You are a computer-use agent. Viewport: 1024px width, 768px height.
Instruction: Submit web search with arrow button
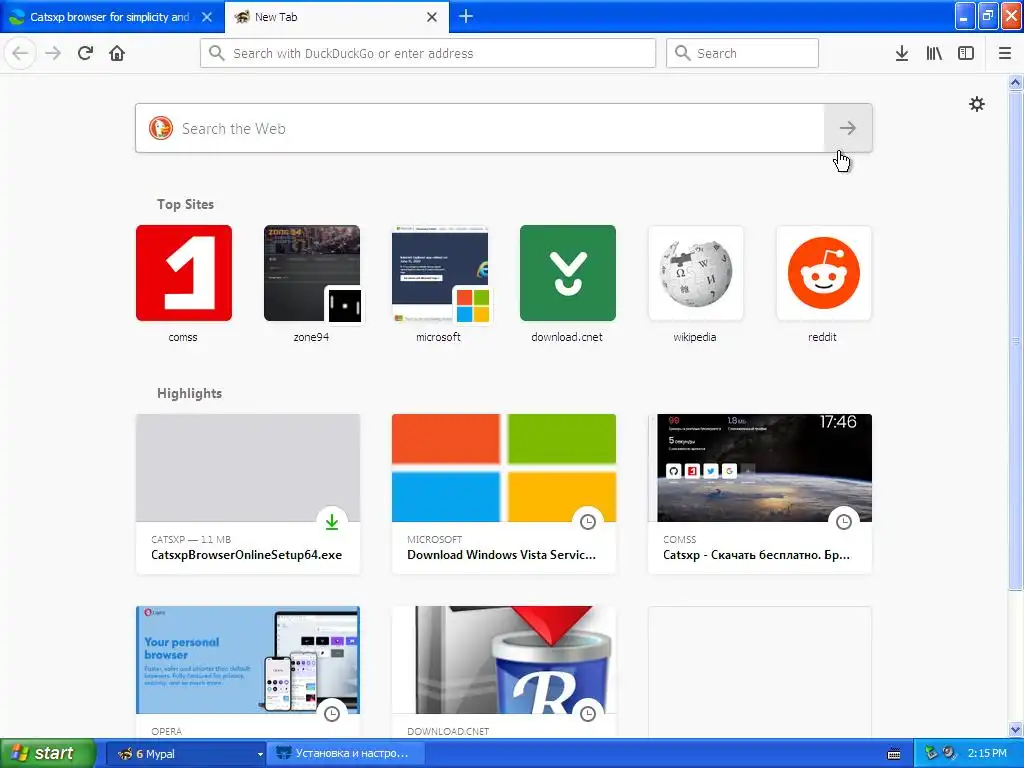[848, 128]
